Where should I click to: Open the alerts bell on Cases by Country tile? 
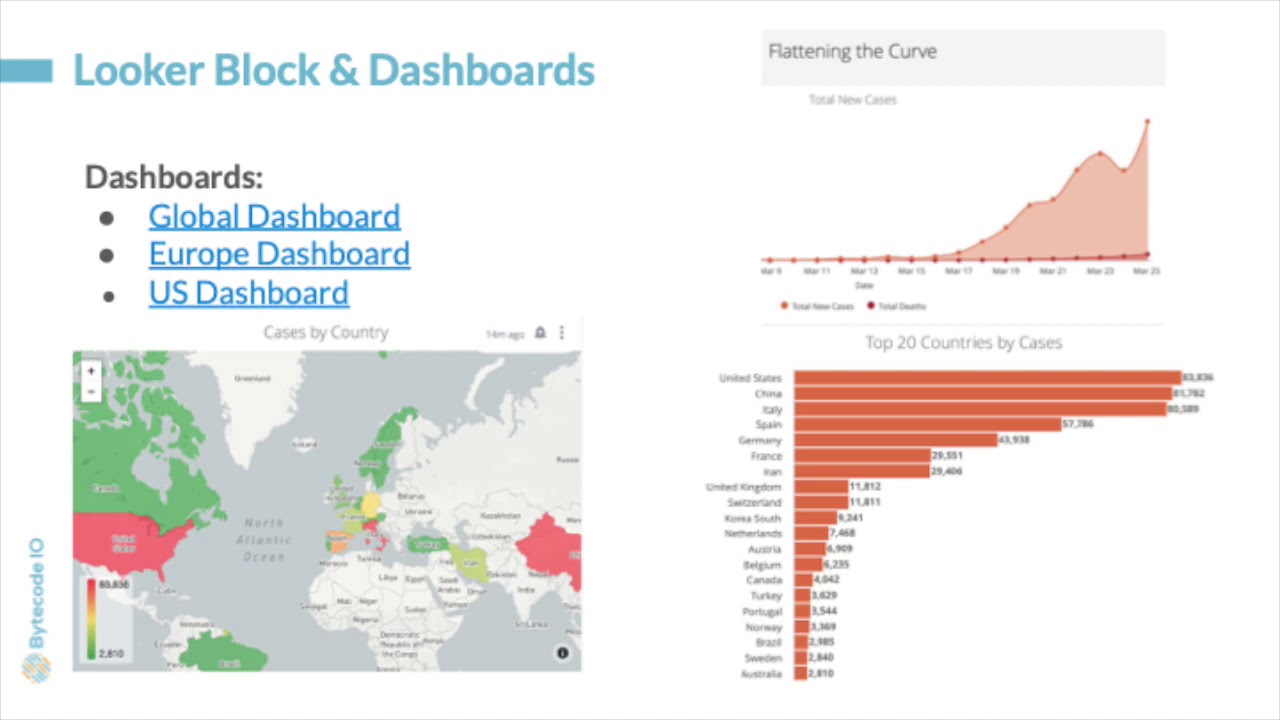click(x=539, y=333)
